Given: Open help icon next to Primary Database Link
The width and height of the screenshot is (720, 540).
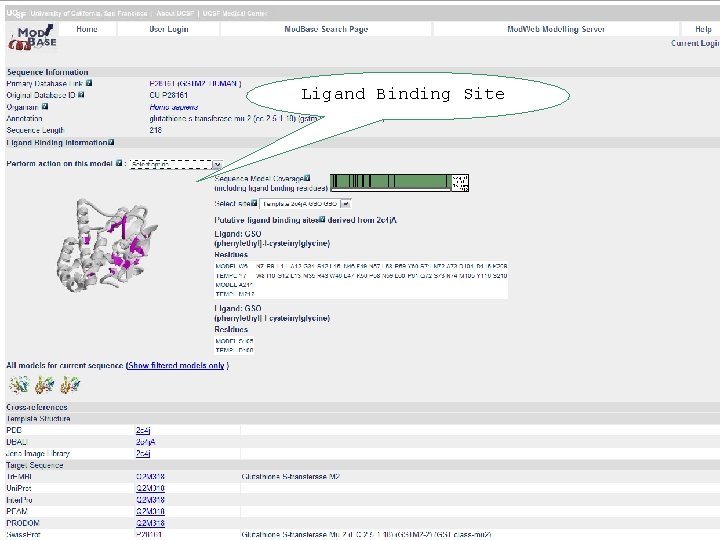Looking at the screenshot, I should tap(89, 83).
